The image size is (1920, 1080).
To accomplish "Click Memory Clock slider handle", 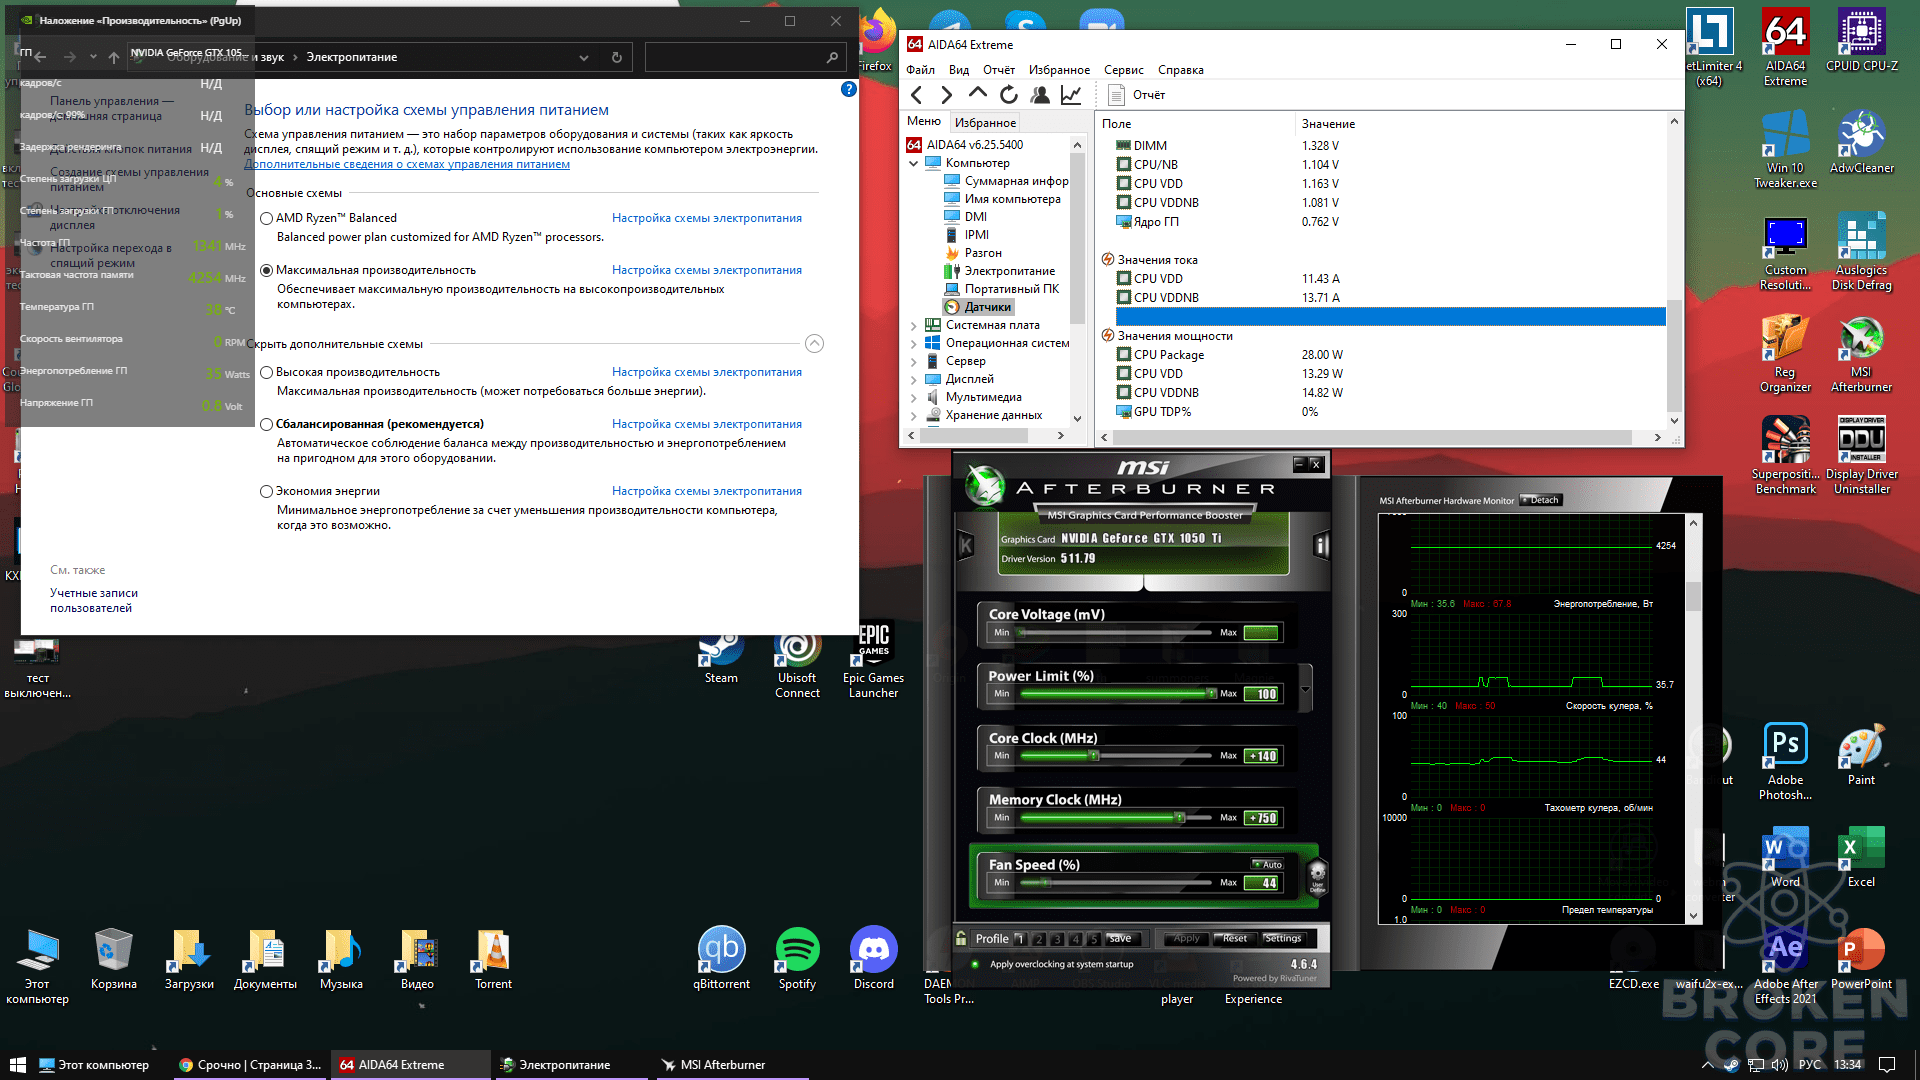I will click(x=1180, y=817).
